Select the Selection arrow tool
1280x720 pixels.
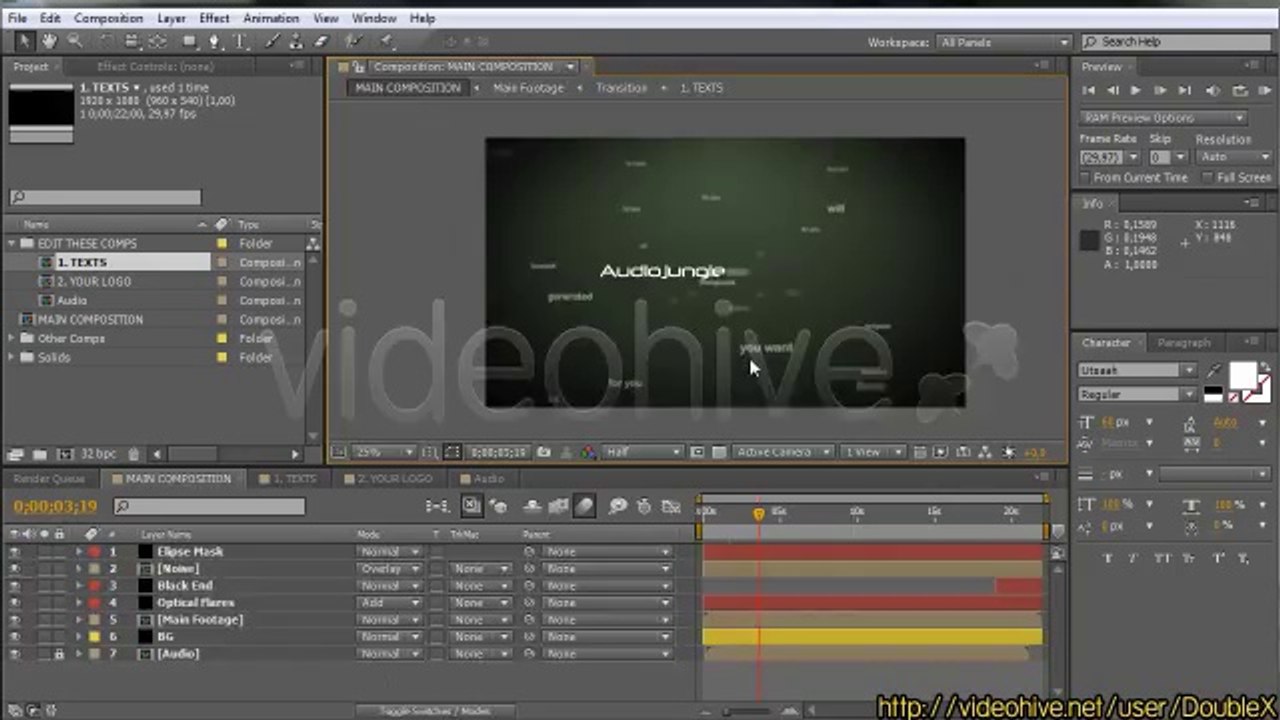point(24,41)
